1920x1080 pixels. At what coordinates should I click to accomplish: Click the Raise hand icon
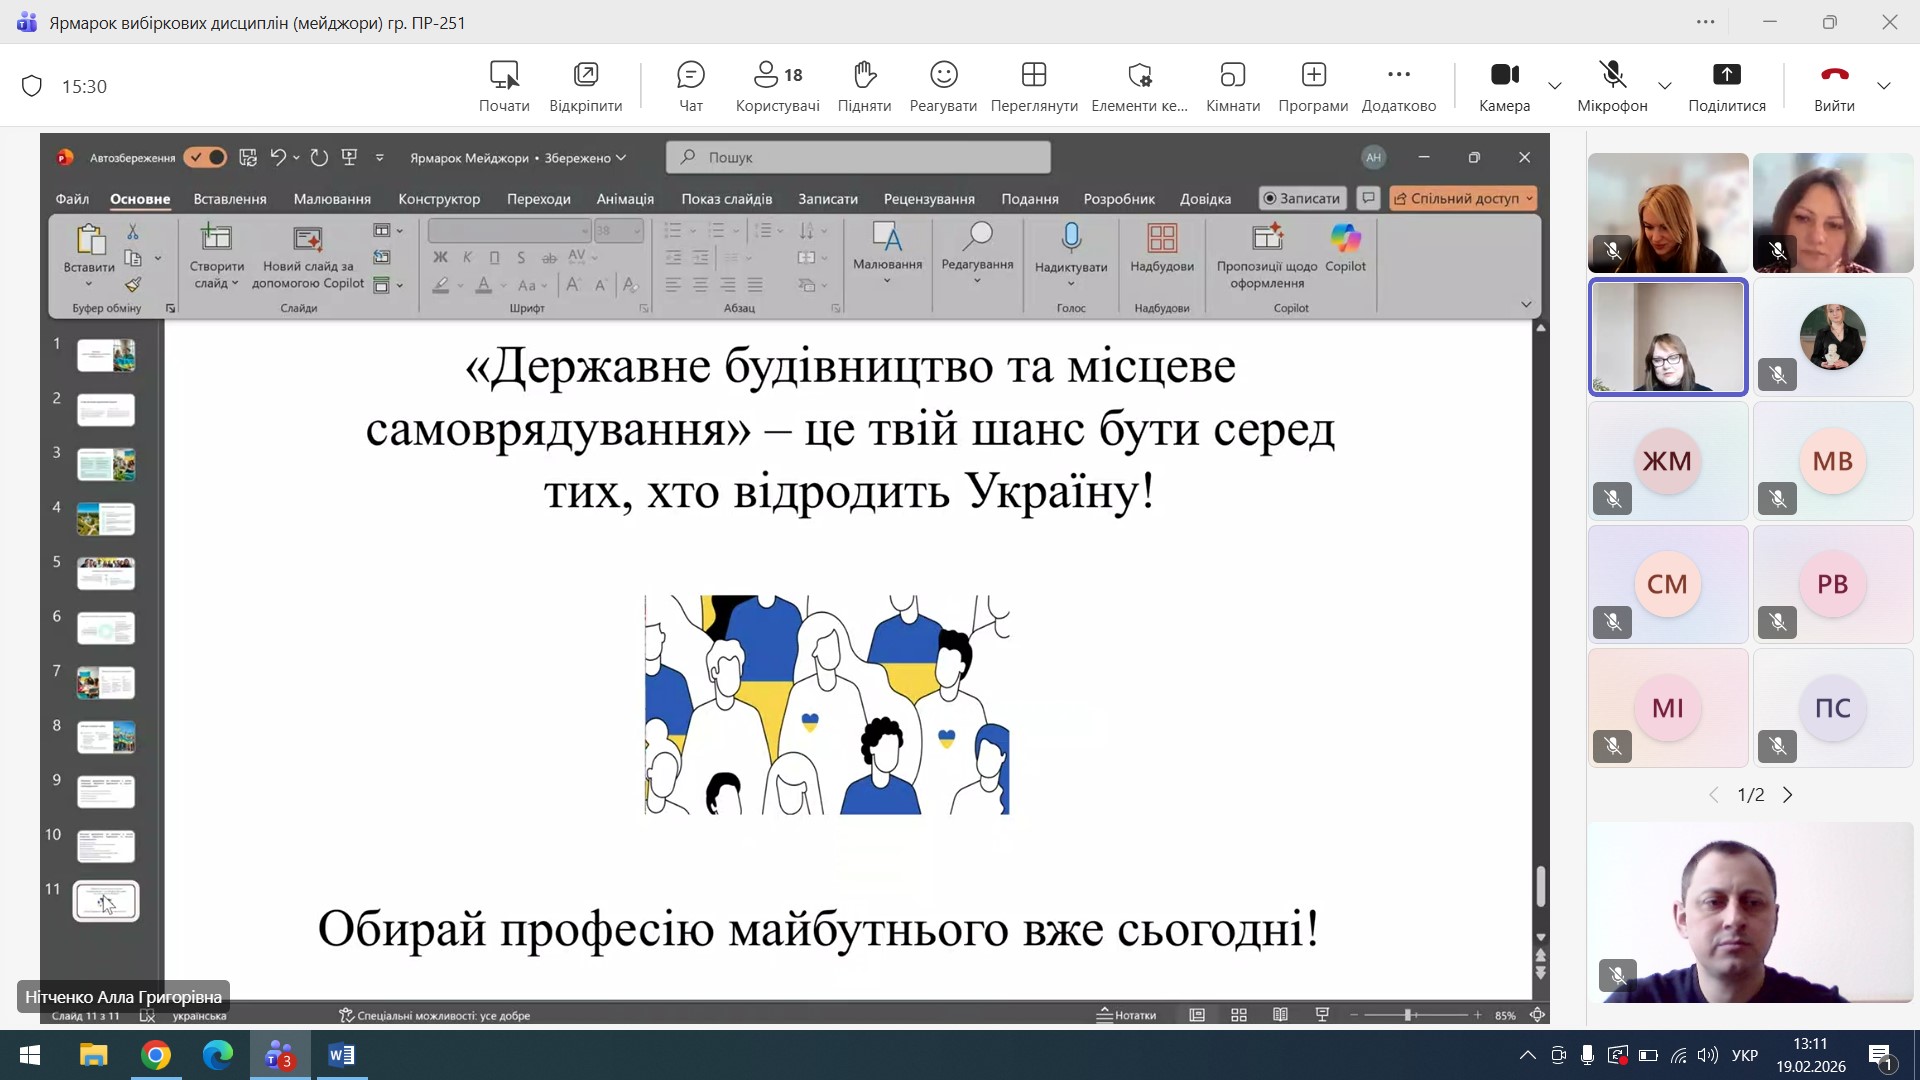tap(864, 86)
